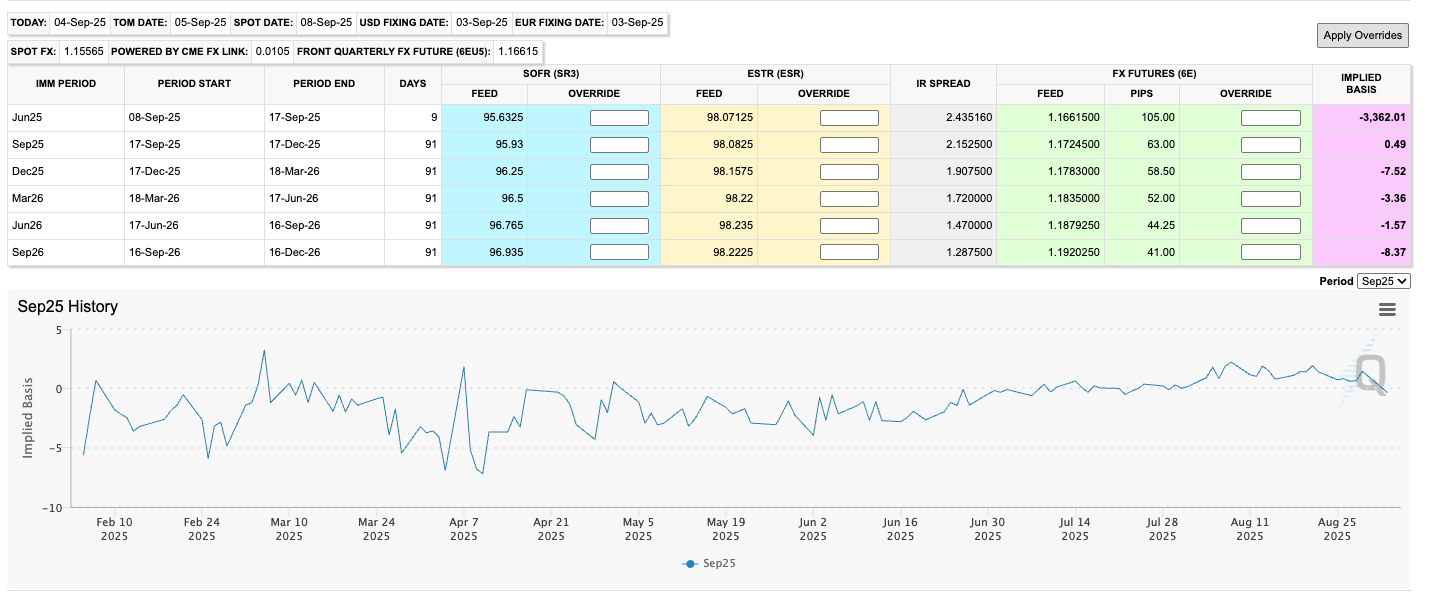Click FX Futures override field for Sep25
The image size is (1435, 595).
[x=1271, y=145]
